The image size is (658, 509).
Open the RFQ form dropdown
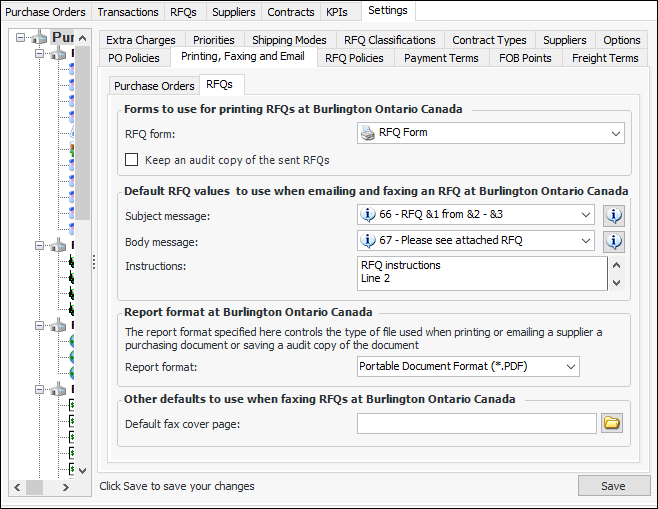tap(615, 133)
